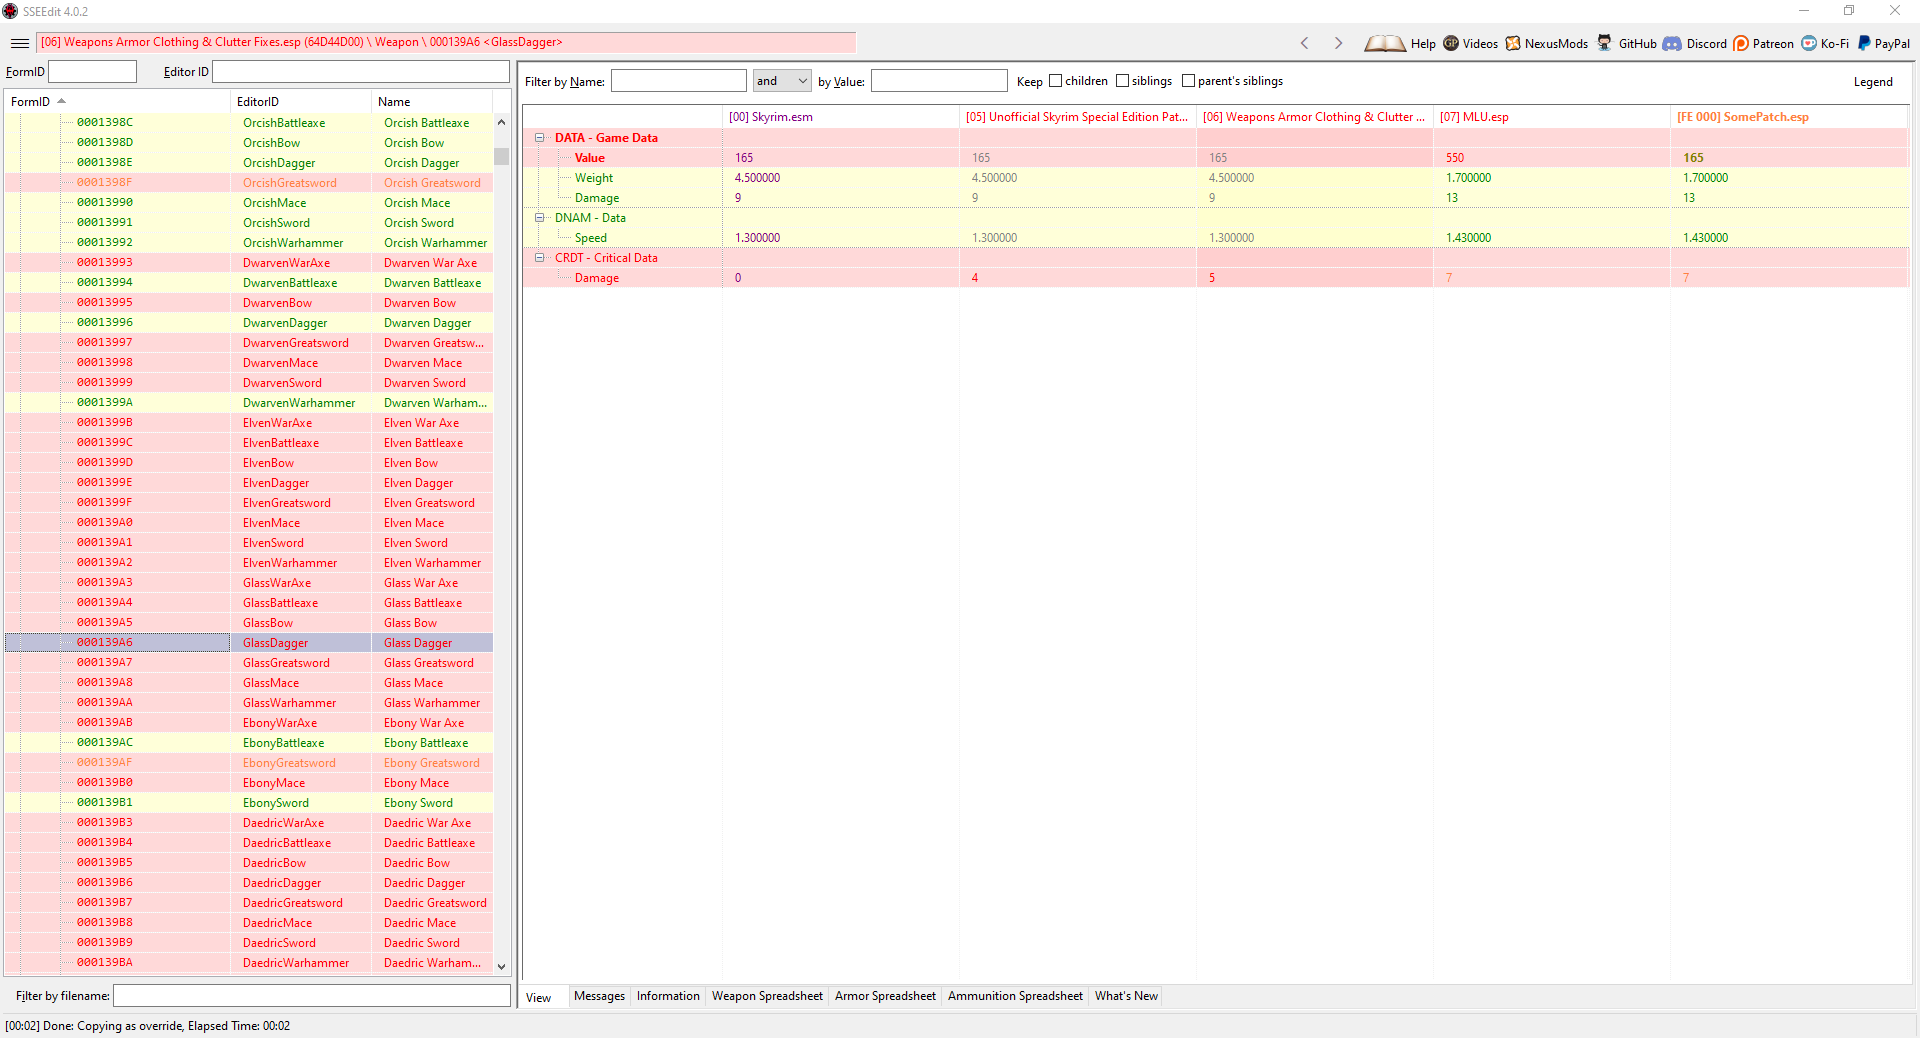
Task: Click the Legend button
Action: click(x=1873, y=82)
